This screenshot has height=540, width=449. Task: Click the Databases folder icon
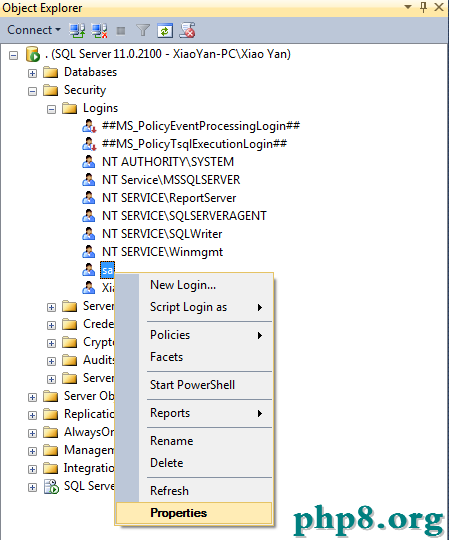(x=51, y=72)
